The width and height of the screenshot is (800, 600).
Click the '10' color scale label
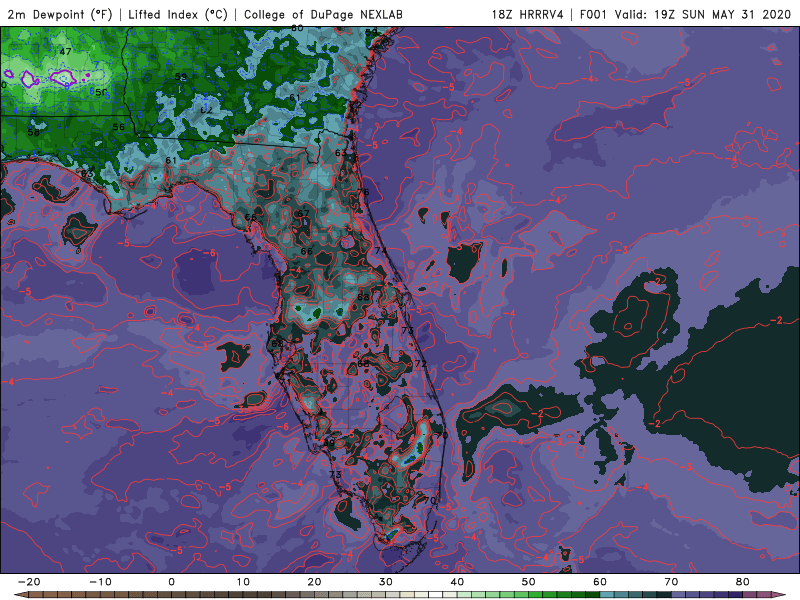[x=243, y=582]
